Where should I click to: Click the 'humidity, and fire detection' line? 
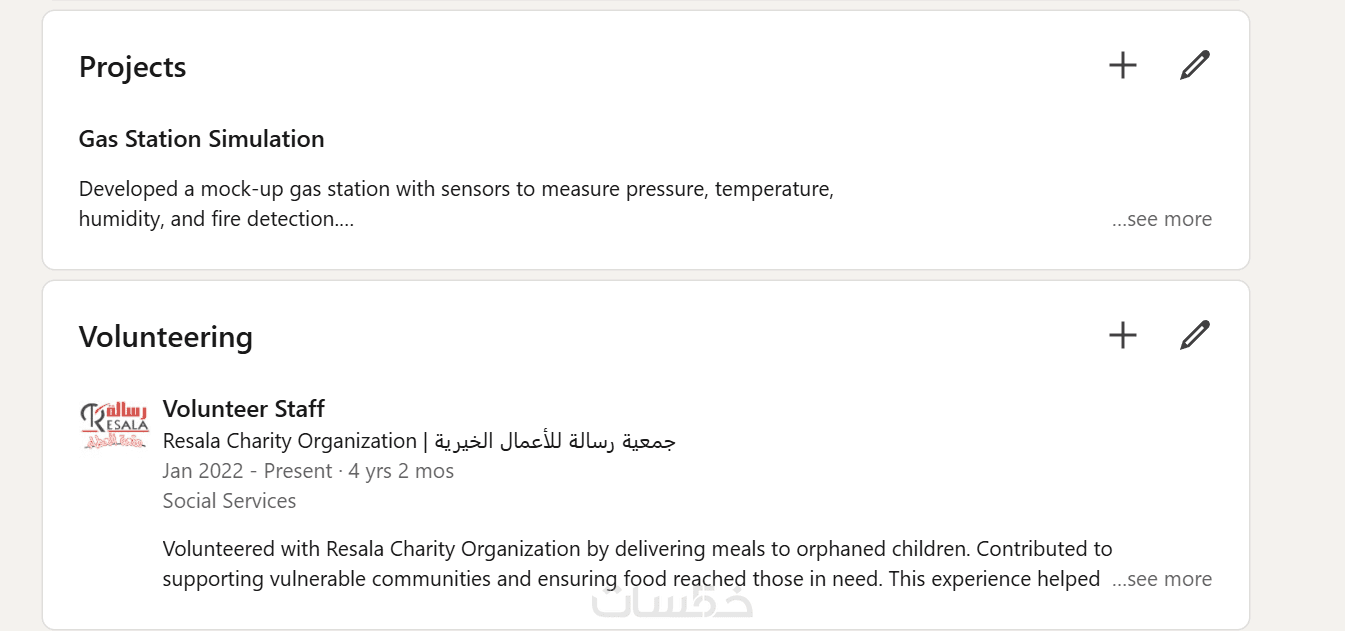pyautogui.click(x=215, y=219)
